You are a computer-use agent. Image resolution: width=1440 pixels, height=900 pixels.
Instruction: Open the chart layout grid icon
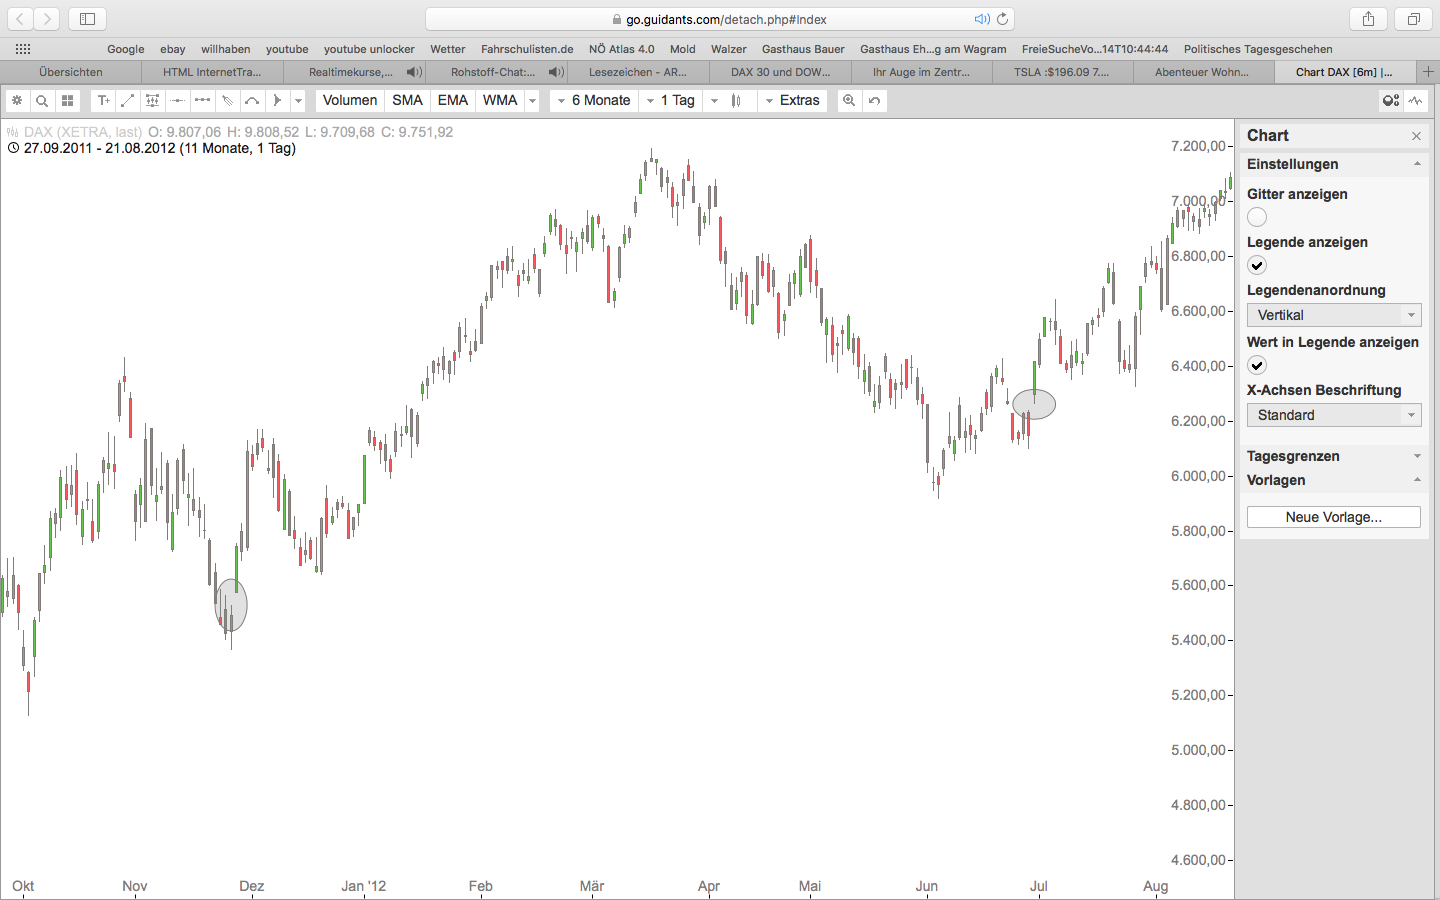coord(66,100)
